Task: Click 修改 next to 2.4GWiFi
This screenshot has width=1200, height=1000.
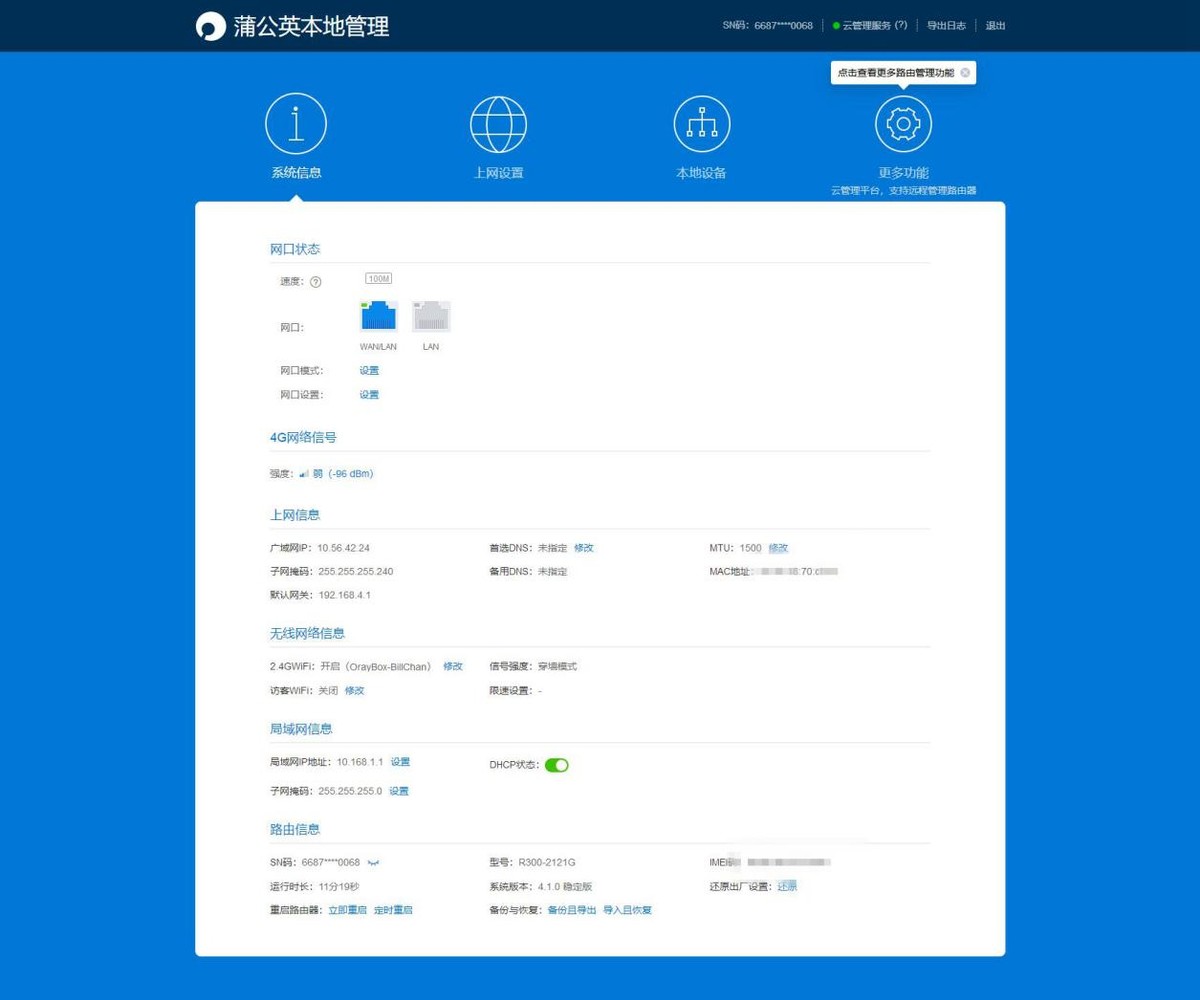Action: 453,665
